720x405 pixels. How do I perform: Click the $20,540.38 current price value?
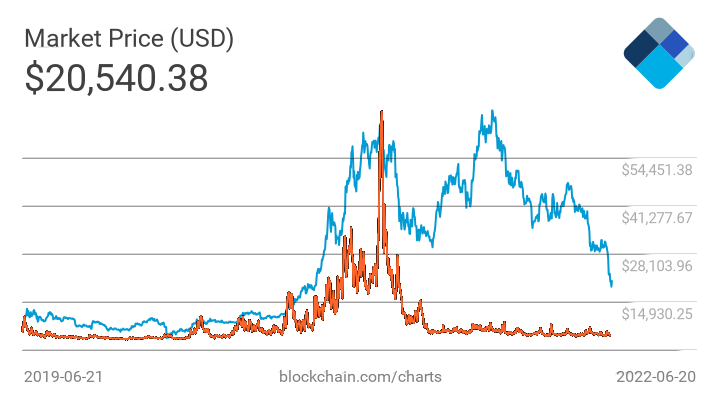[x=116, y=78]
